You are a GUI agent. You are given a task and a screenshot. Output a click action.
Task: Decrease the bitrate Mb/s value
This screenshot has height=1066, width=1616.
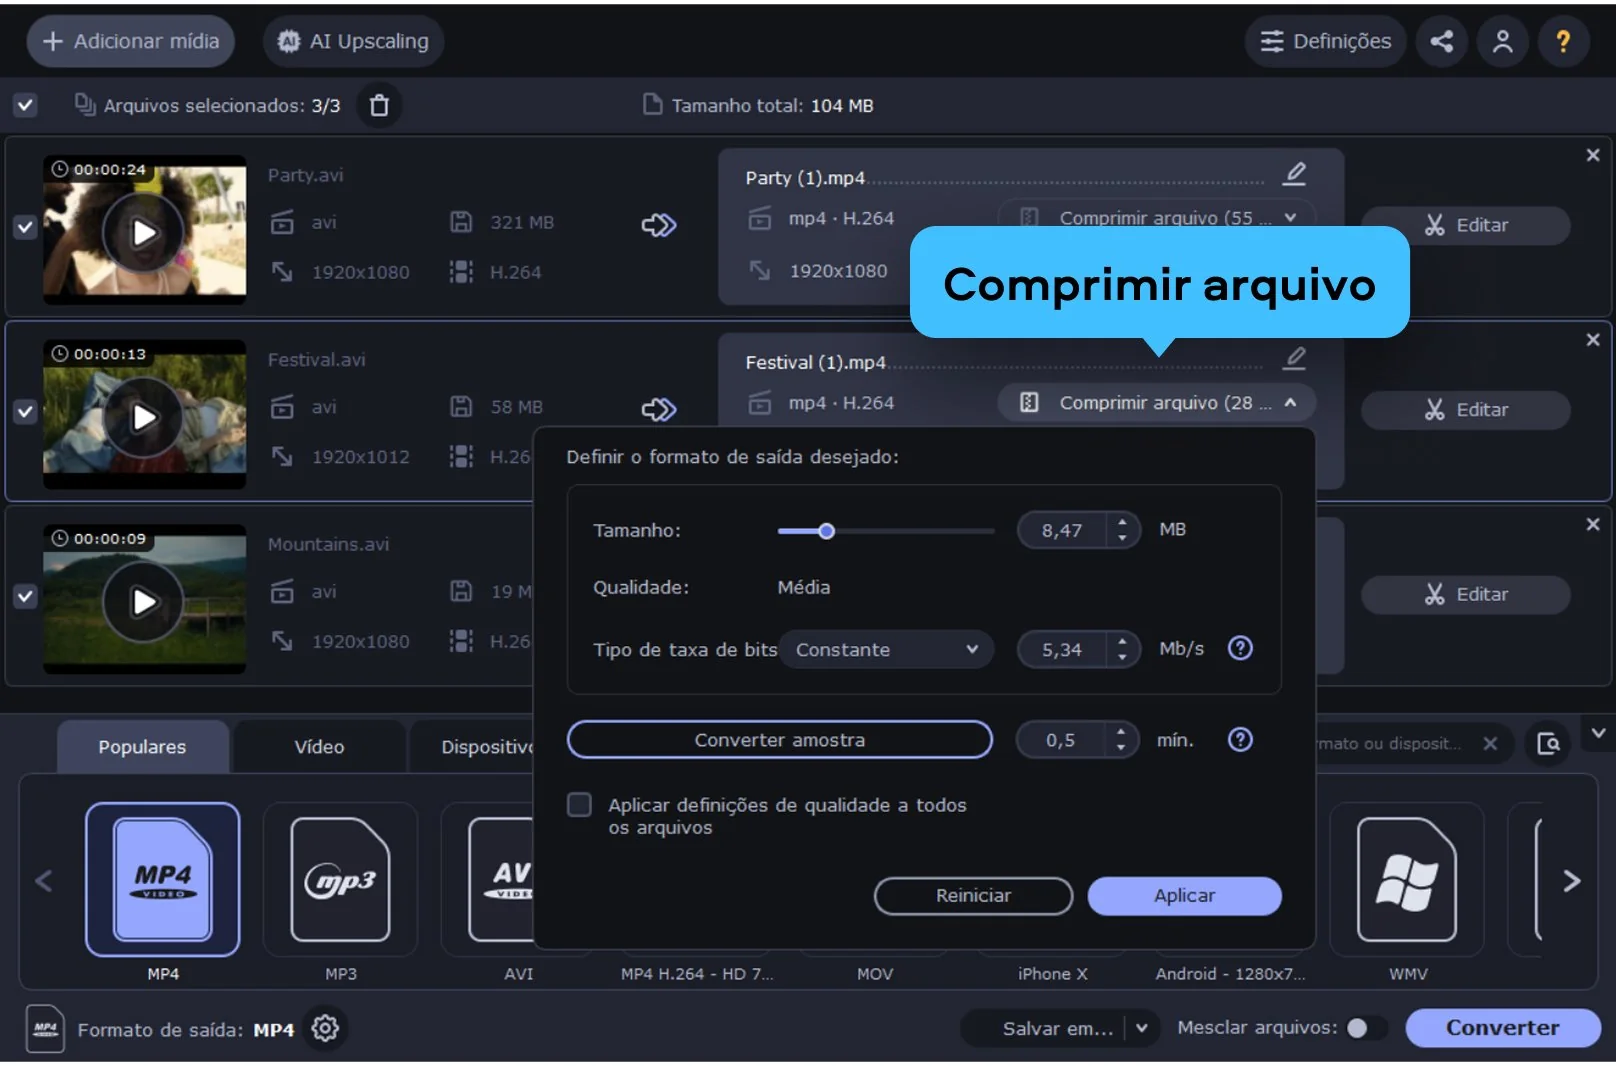pyautogui.click(x=1122, y=657)
